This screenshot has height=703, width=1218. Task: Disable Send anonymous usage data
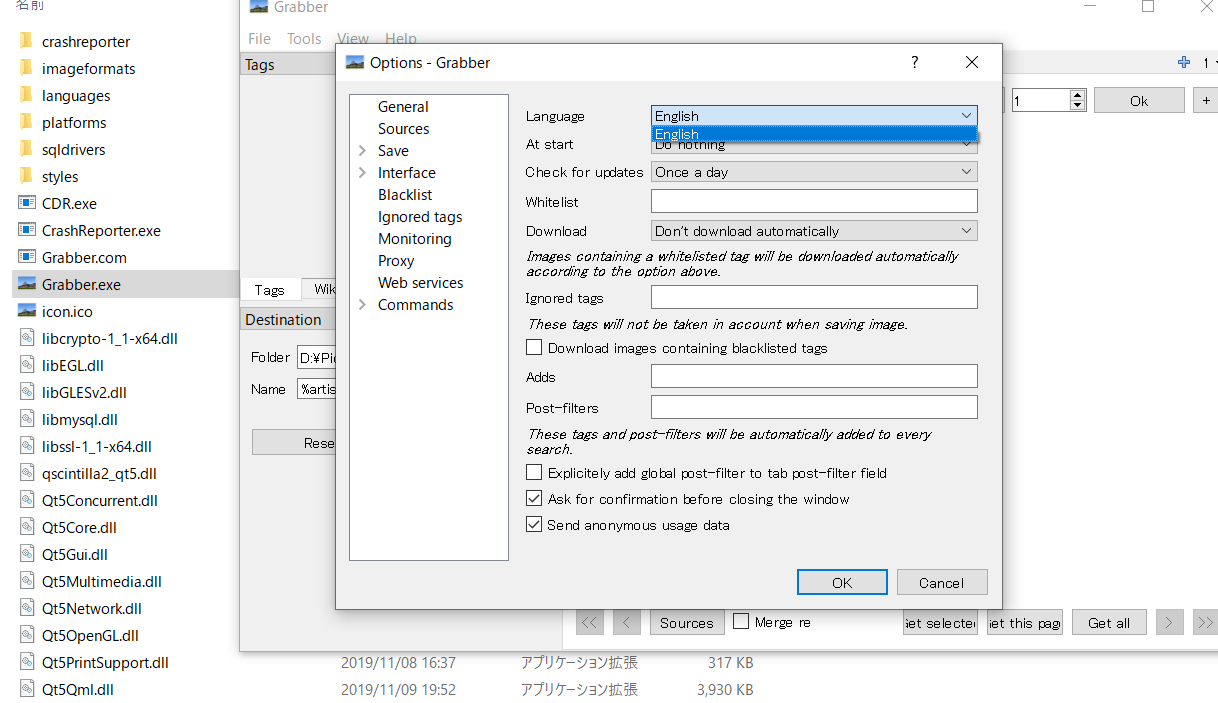[x=534, y=524]
